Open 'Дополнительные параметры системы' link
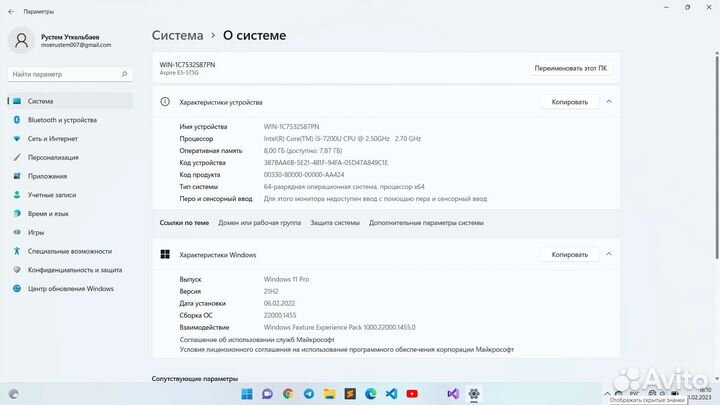720x405 pixels. pos(426,223)
